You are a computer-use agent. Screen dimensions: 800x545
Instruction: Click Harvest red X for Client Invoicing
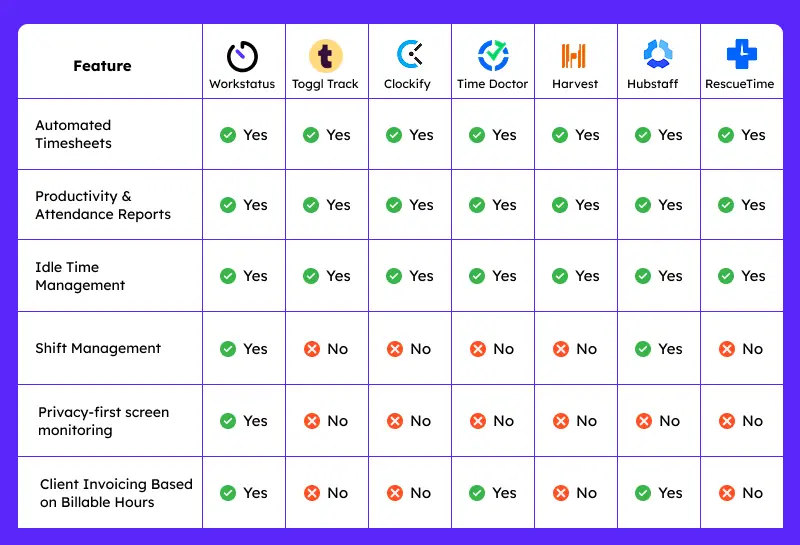[x=560, y=493]
